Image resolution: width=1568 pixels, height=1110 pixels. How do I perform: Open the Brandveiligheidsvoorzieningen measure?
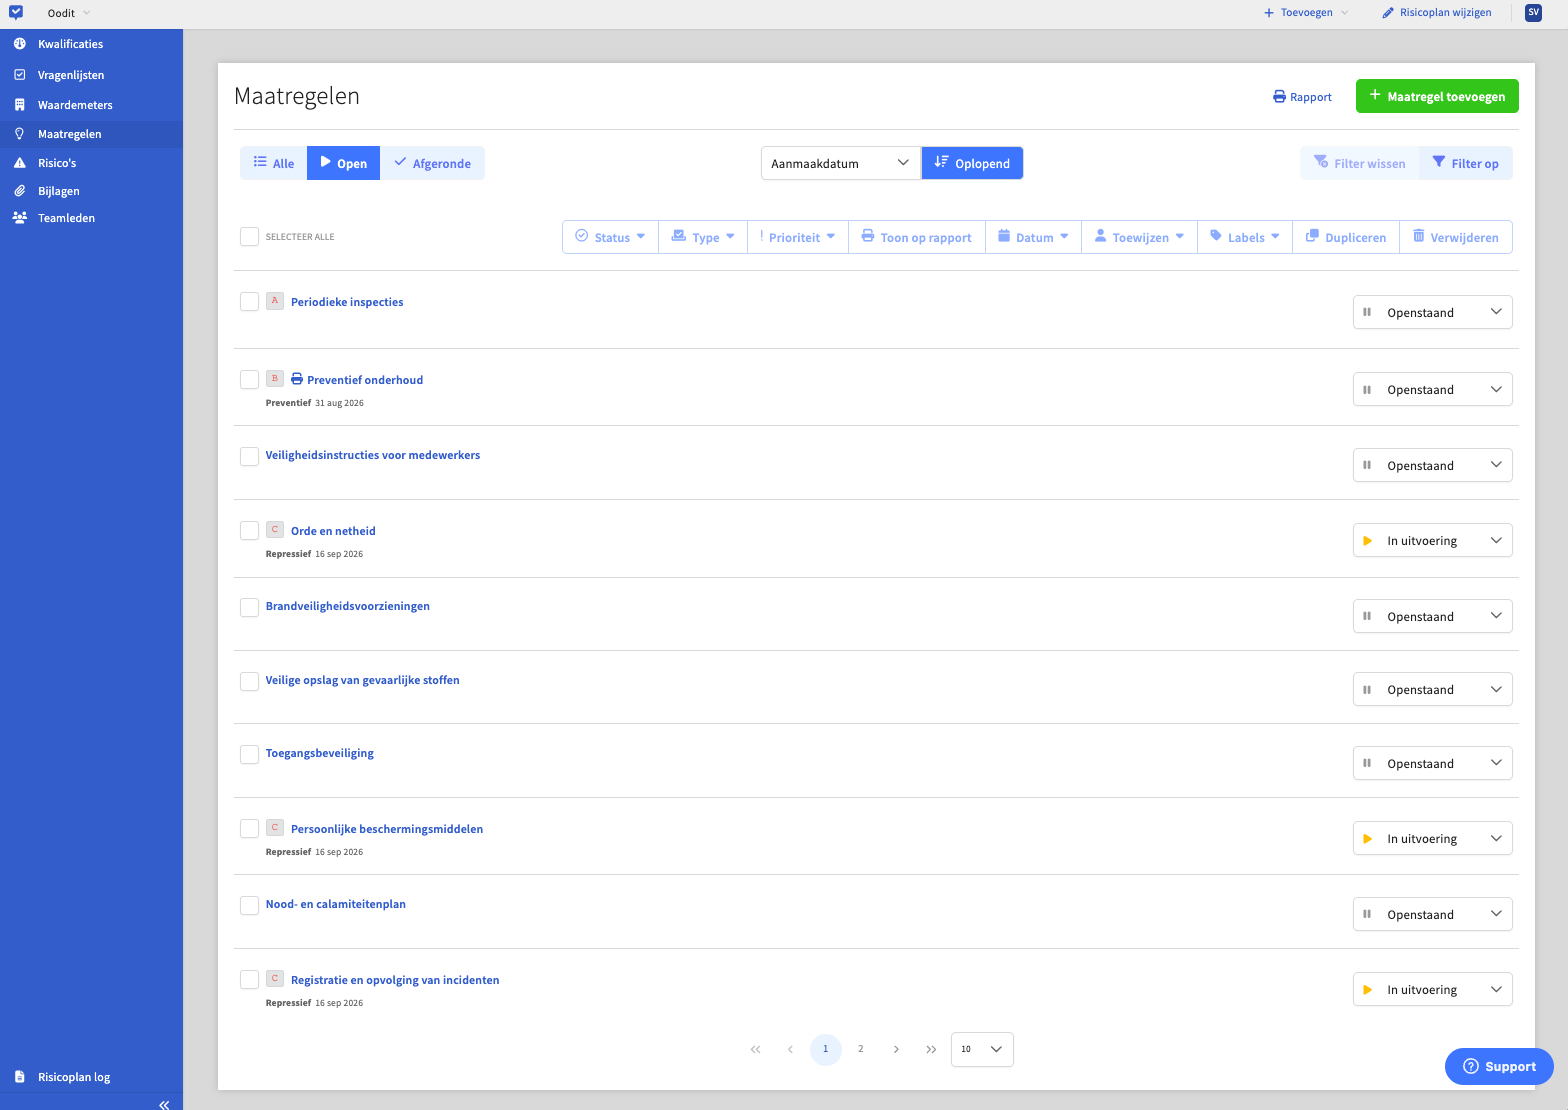347,606
